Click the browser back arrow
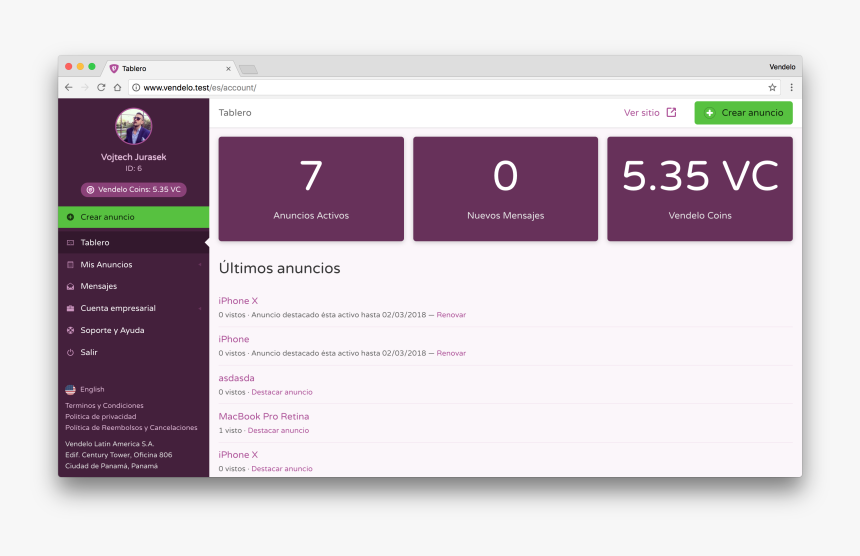Image resolution: width=860 pixels, height=556 pixels. (x=69, y=87)
